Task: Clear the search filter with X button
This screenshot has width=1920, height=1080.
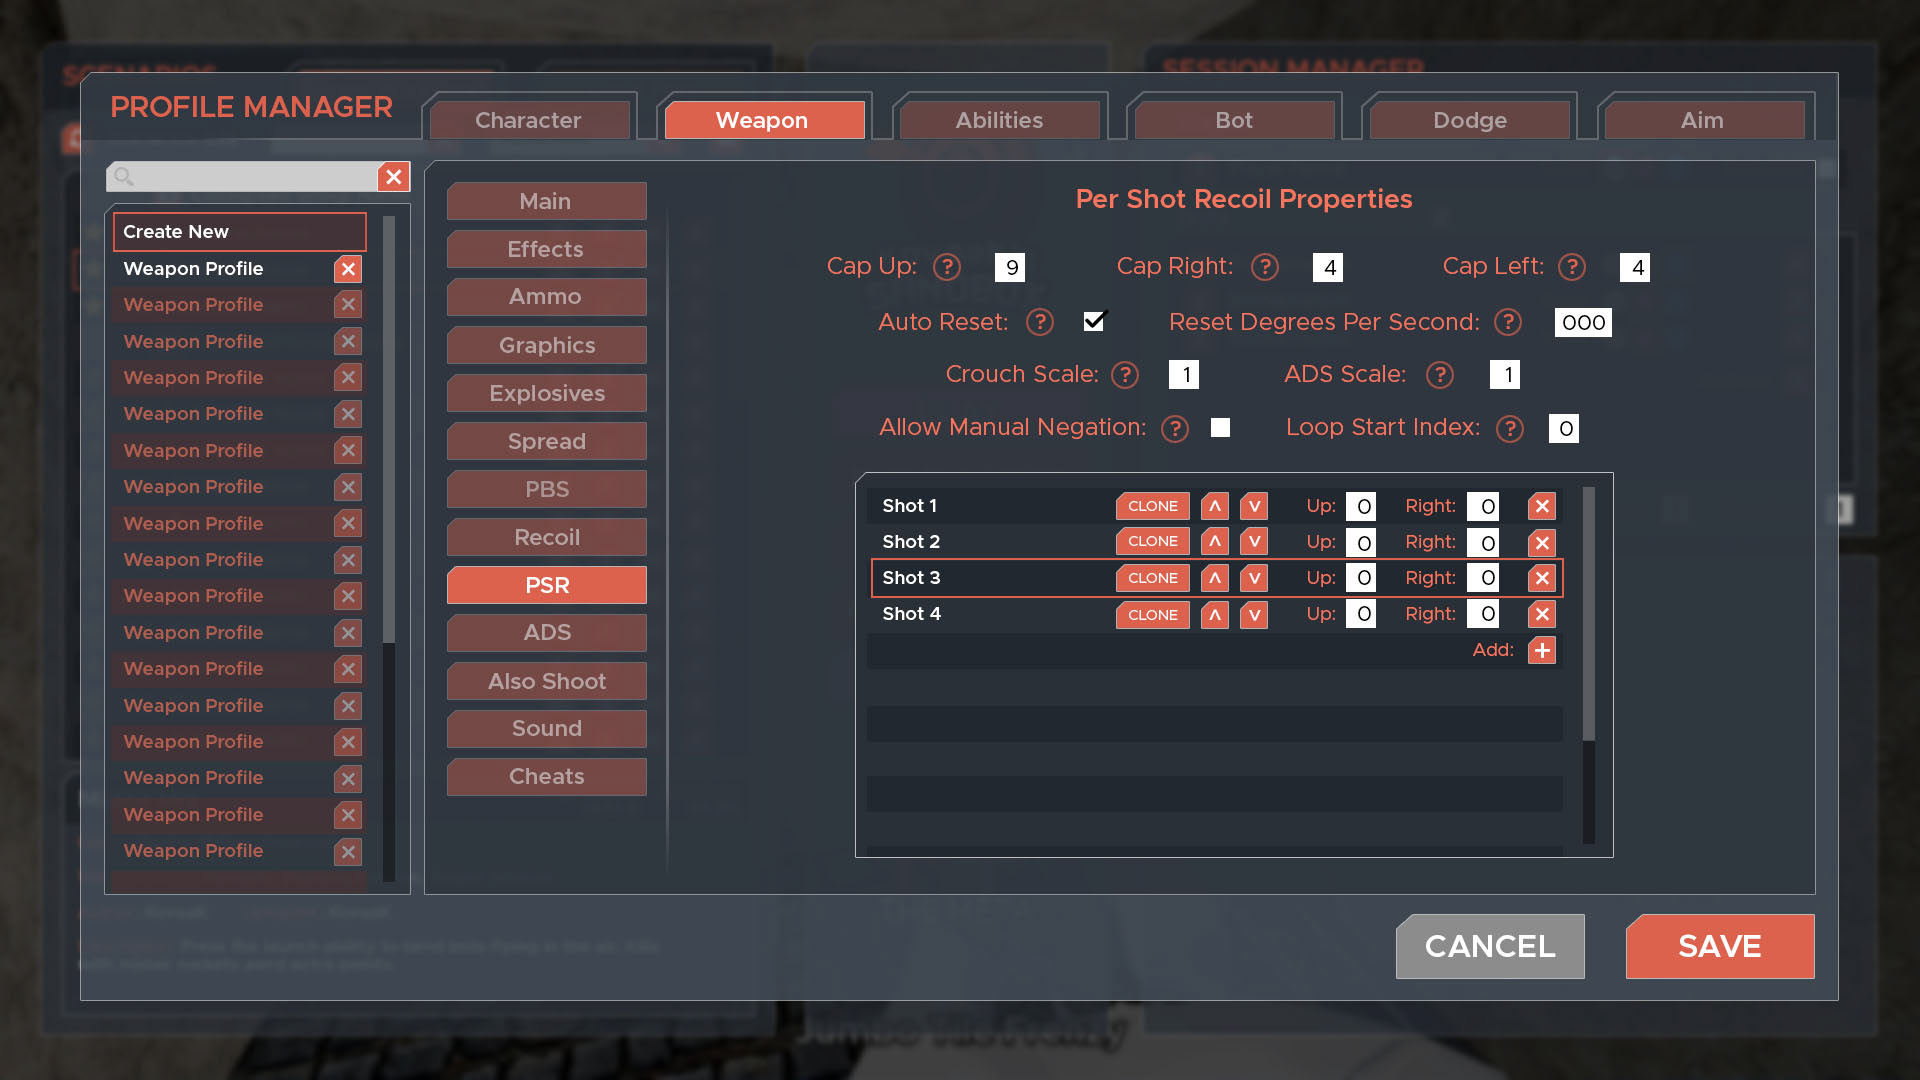Action: coord(393,175)
